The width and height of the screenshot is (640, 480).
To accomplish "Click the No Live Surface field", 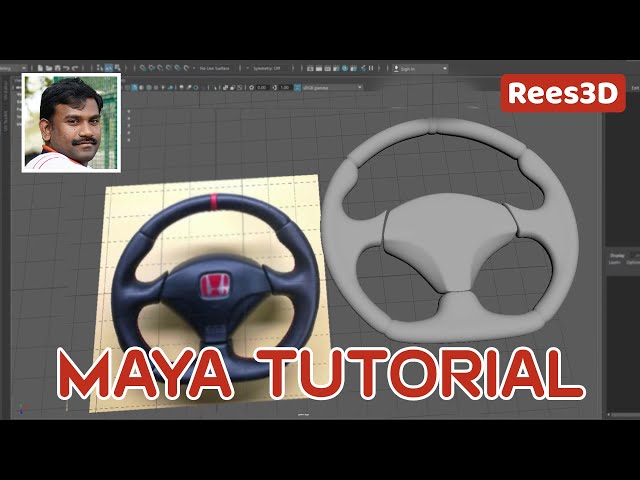I will [217, 68].
